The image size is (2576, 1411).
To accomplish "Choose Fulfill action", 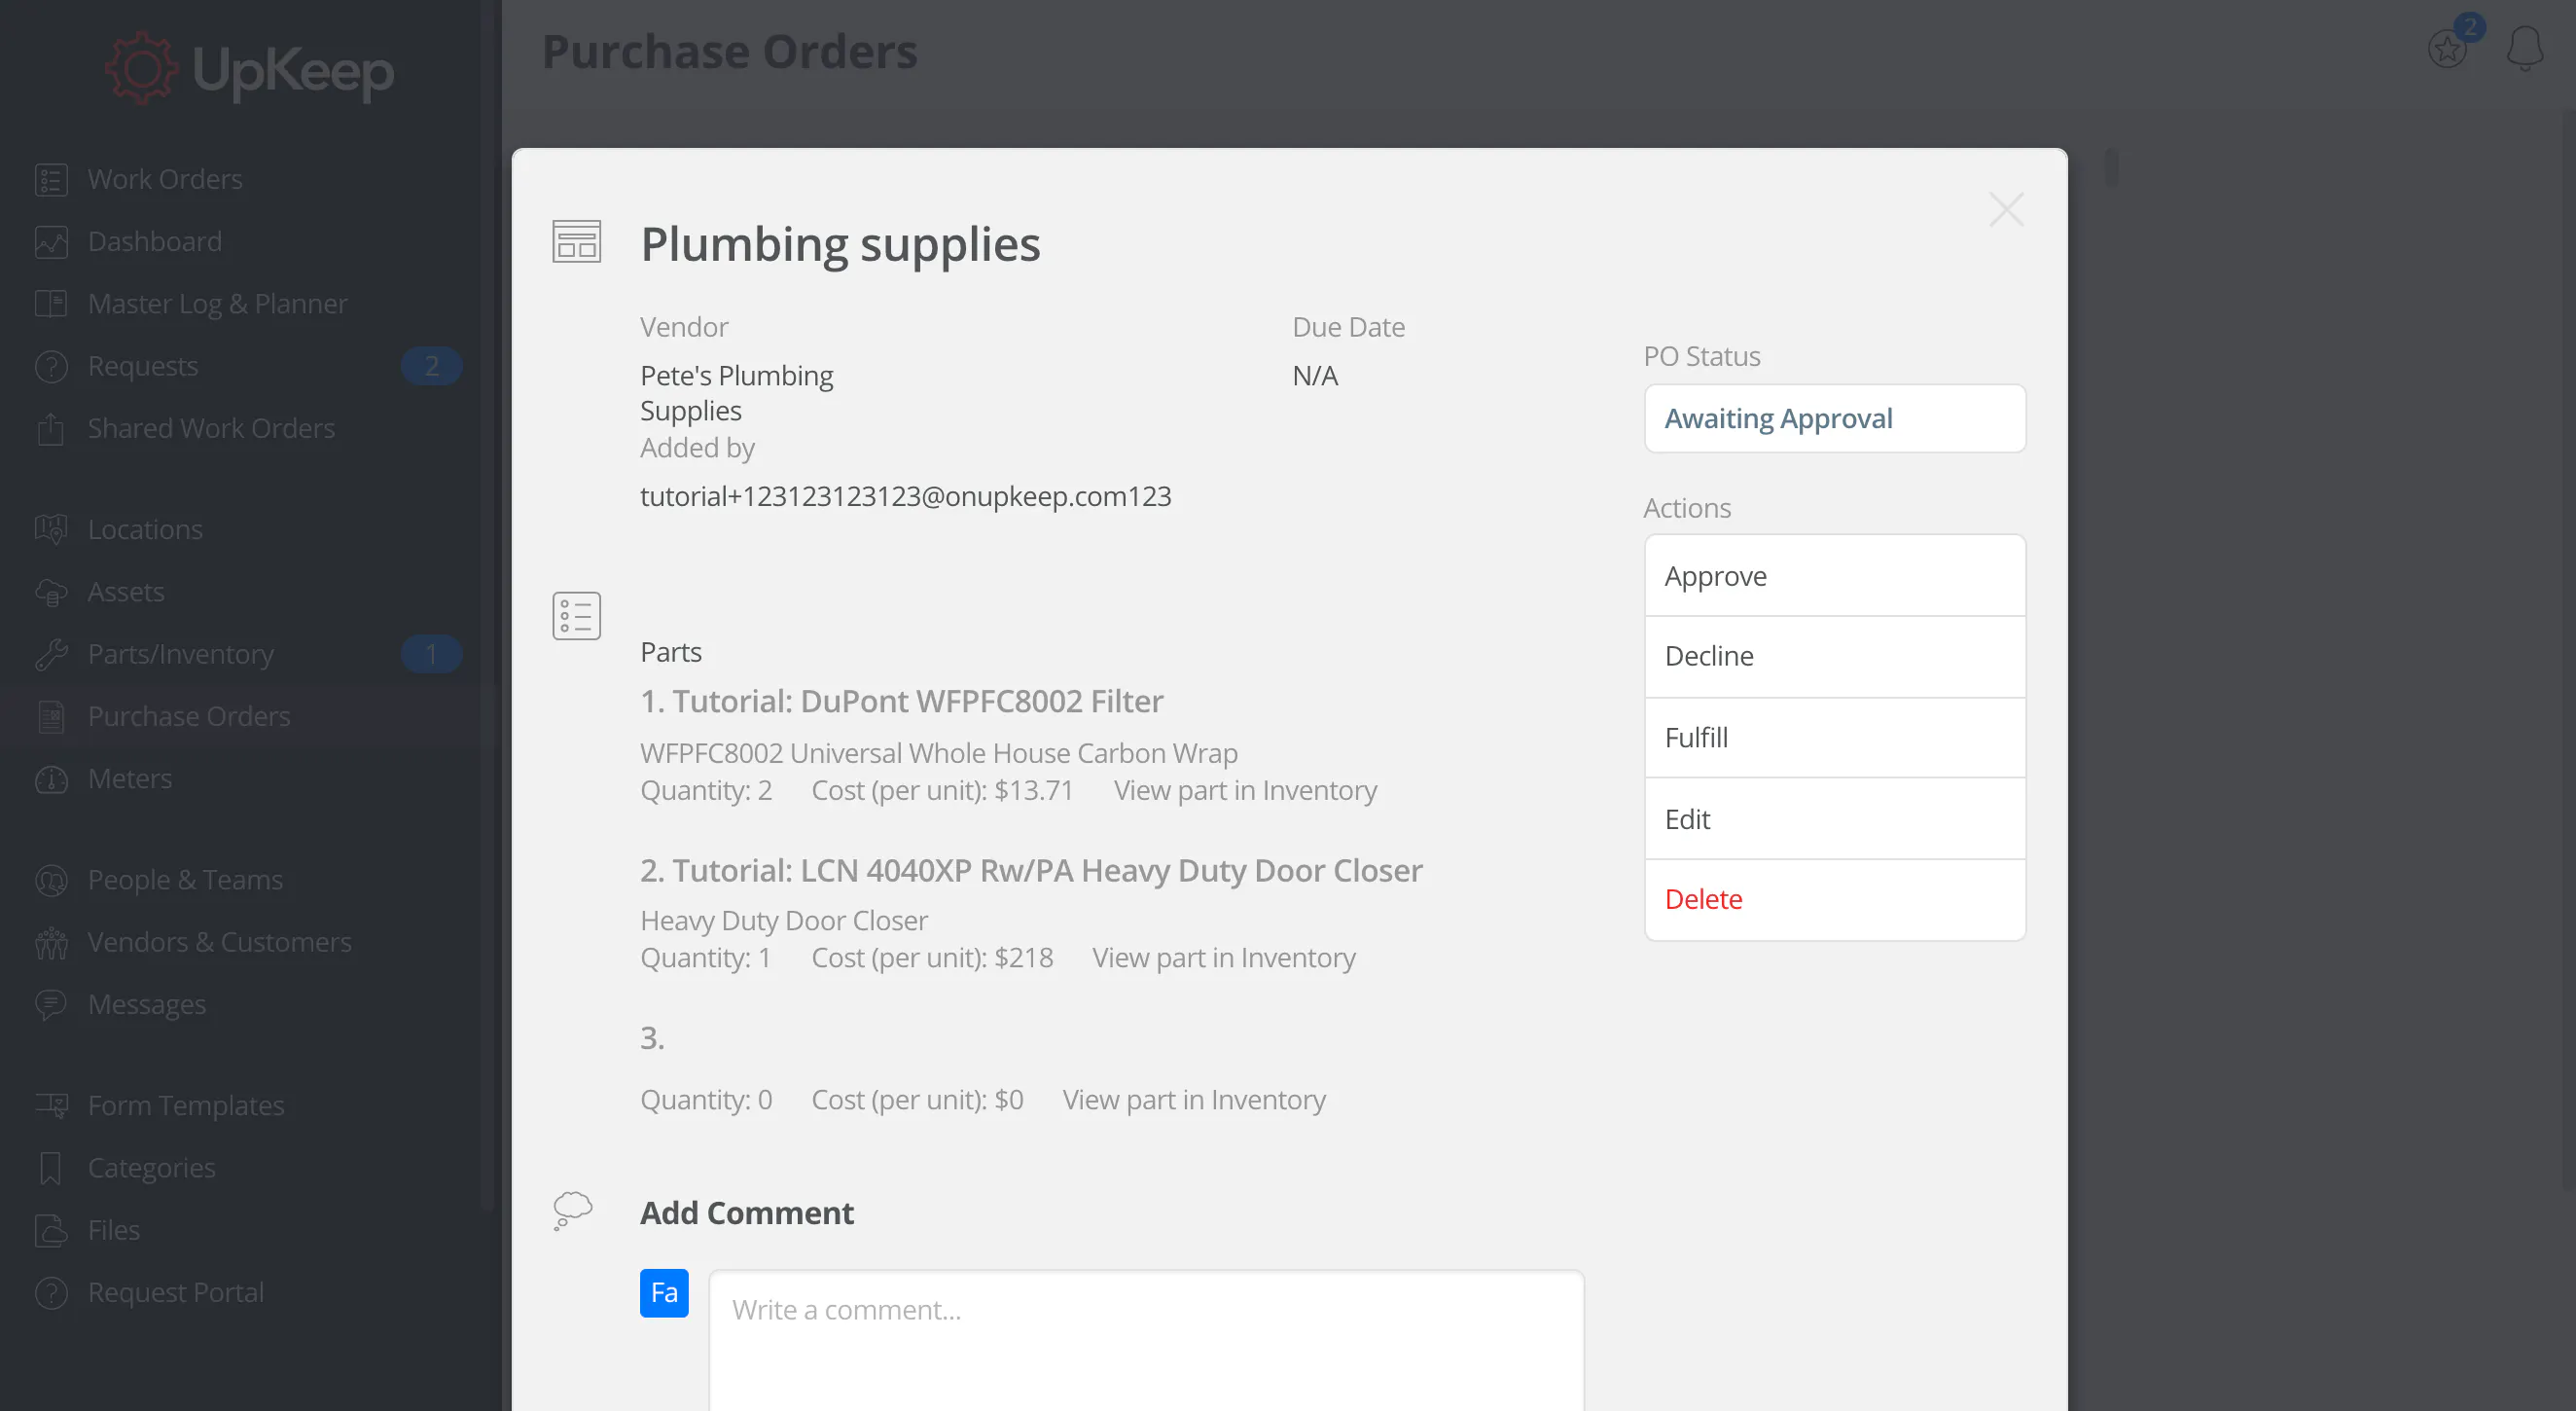I will point(1834,738).
